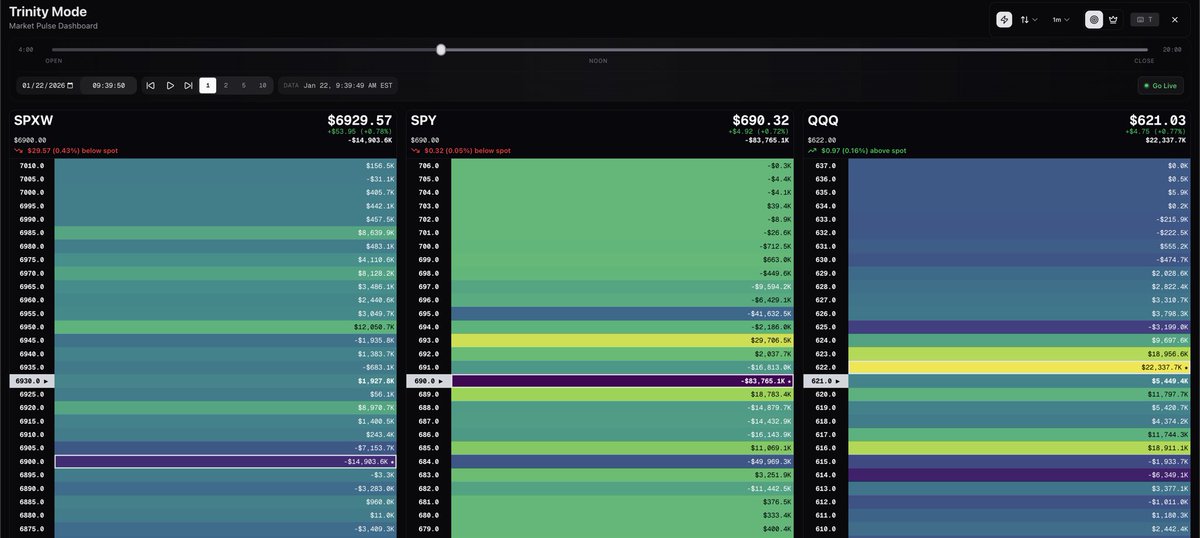Select QQQ strike row 616.0
The width and height of the screenshot is (1200, 538).
click(x=997, y=448)
